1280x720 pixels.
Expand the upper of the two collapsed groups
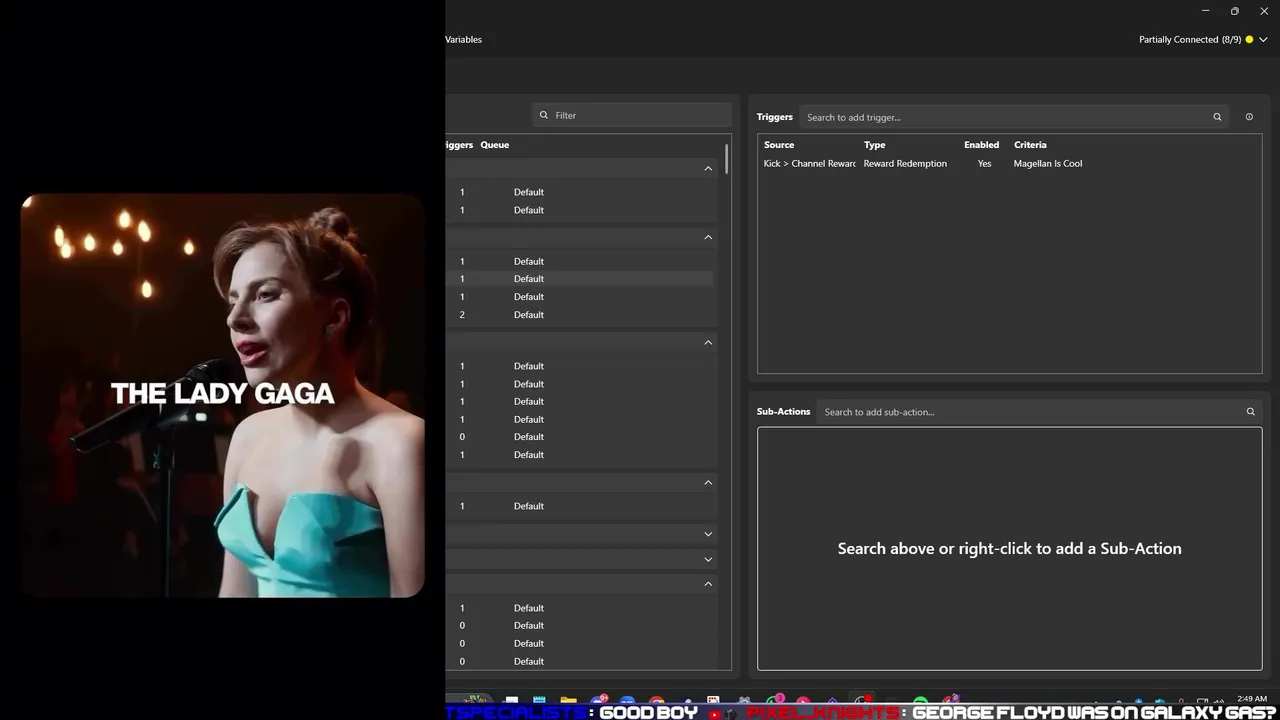point(708,534)
